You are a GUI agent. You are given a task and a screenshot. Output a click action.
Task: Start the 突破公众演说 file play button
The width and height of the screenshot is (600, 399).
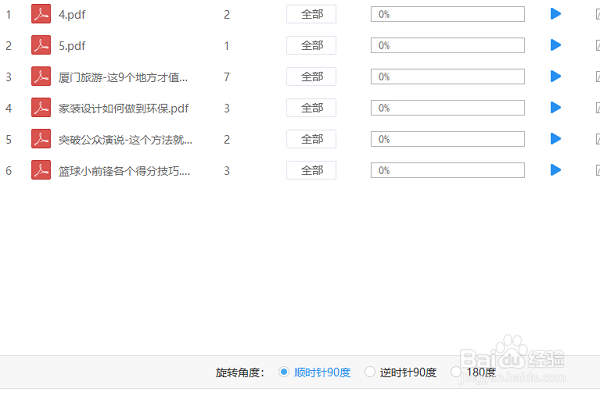[556, 139]
